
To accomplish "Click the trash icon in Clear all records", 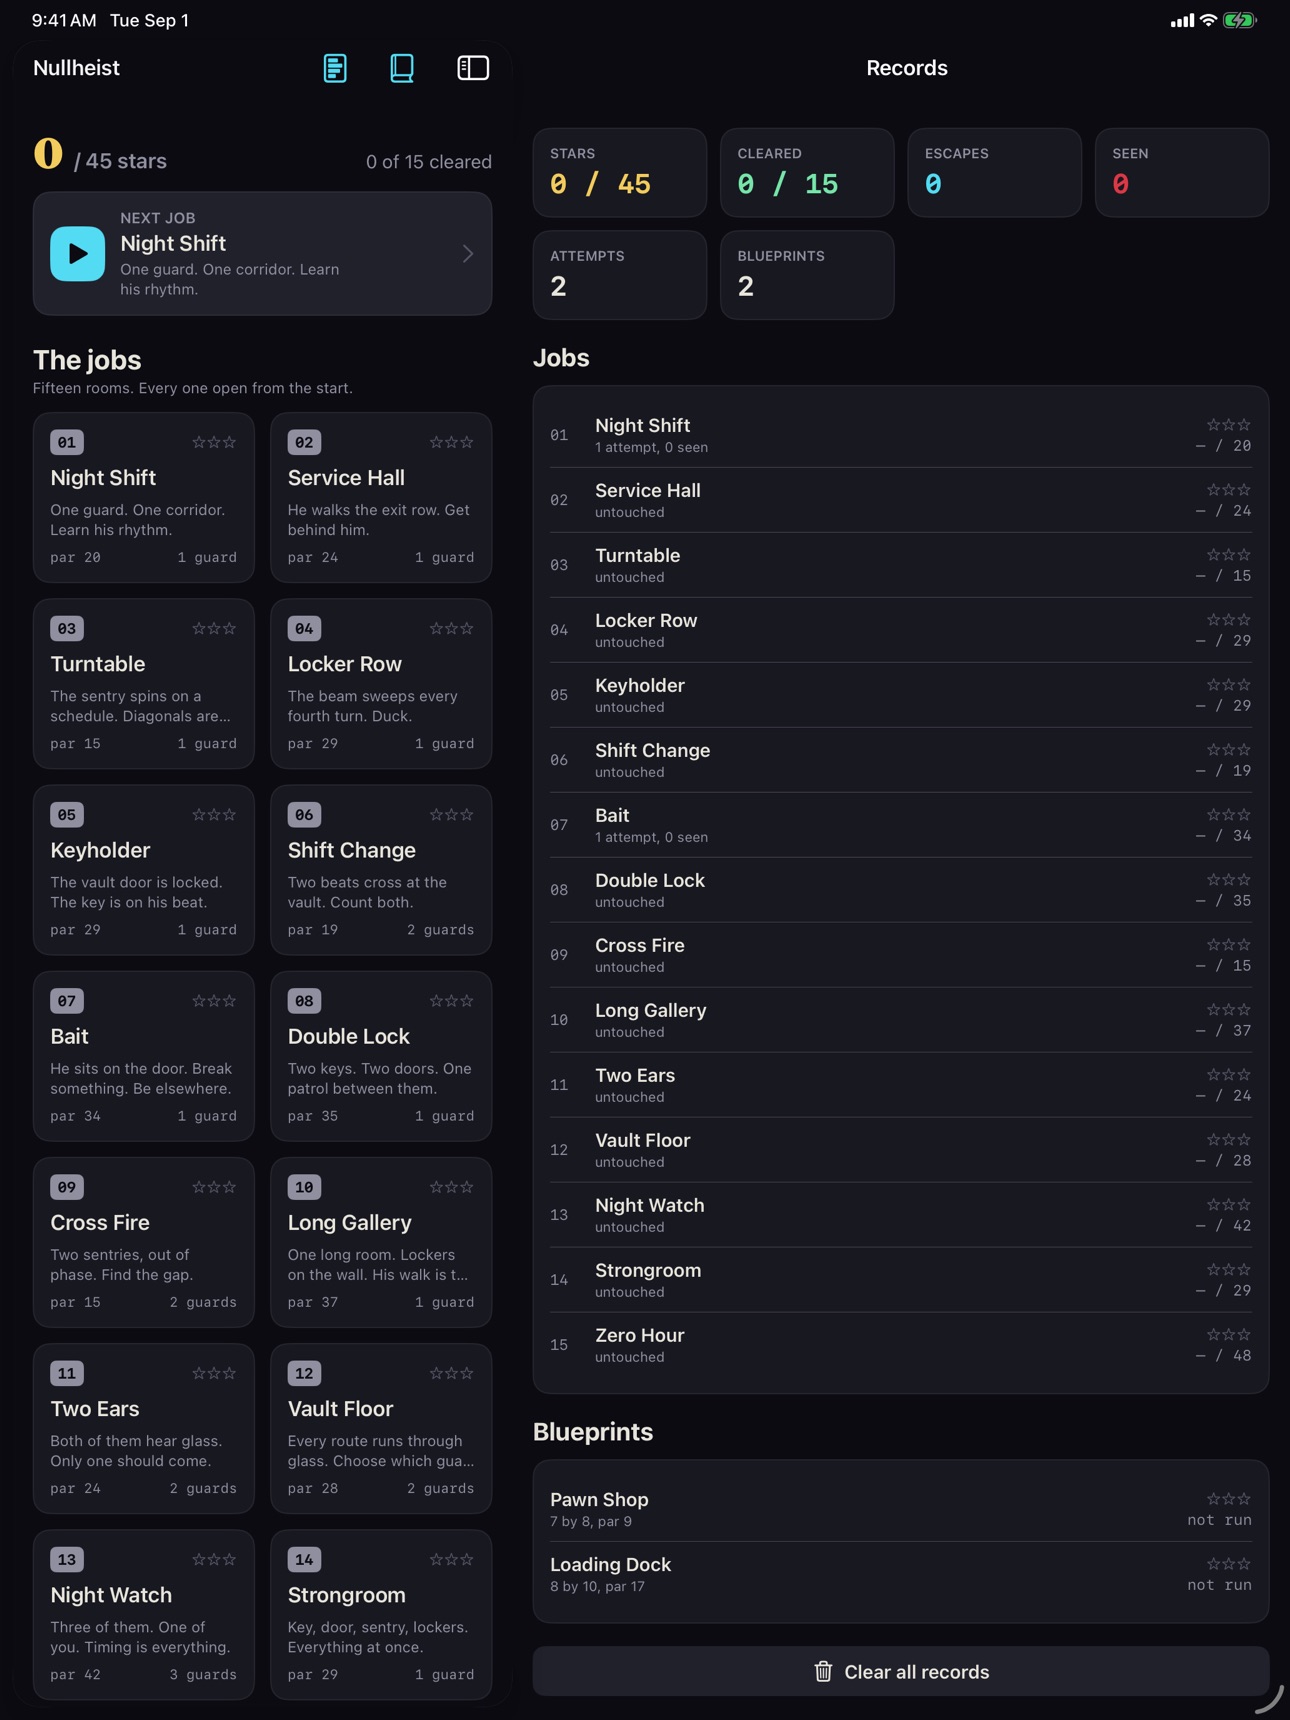I will point(823,1671).
